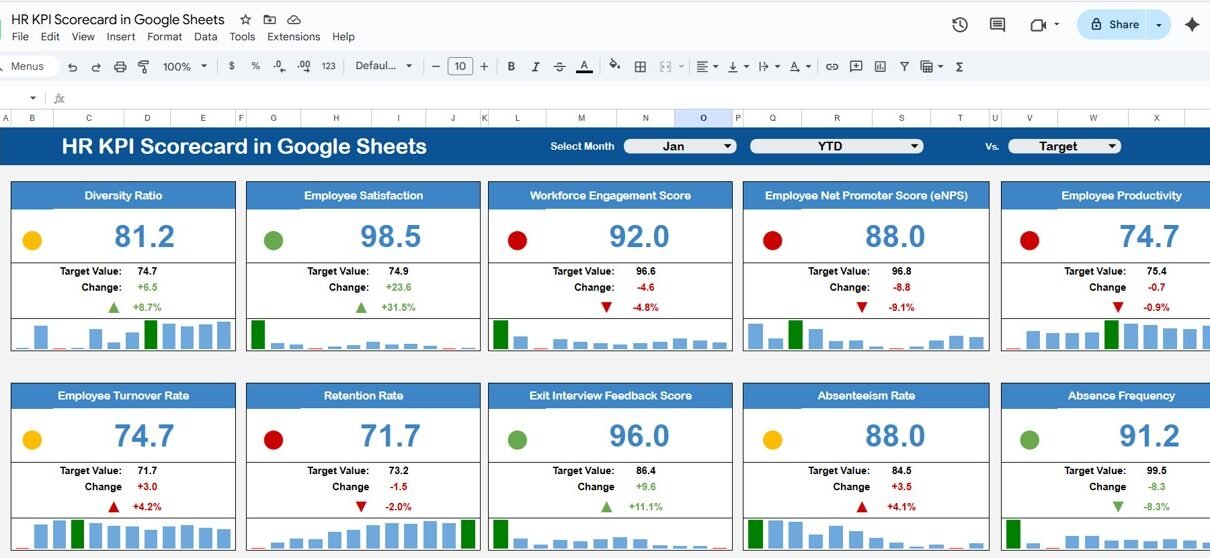This screenshot has height=558, width=1210.
Task: Select the paint format tool
Action: [143, 67]
